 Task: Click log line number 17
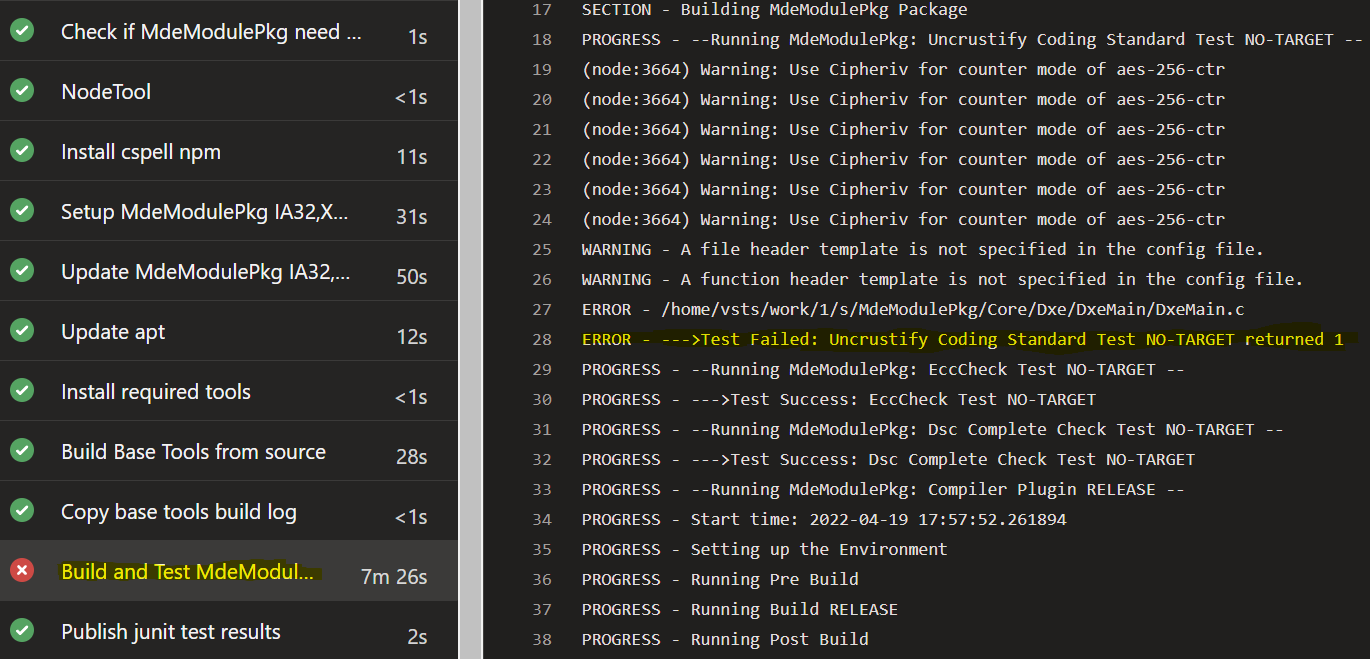click(541, 10)
